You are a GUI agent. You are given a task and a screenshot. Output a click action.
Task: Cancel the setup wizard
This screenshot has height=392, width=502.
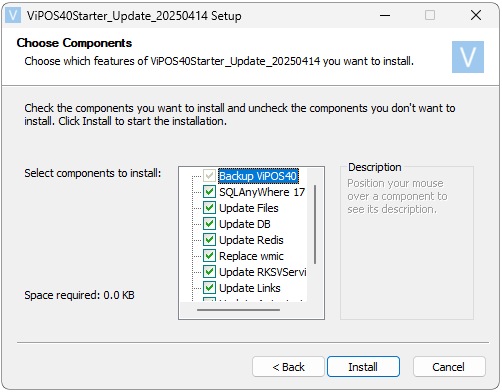(449, 367)
